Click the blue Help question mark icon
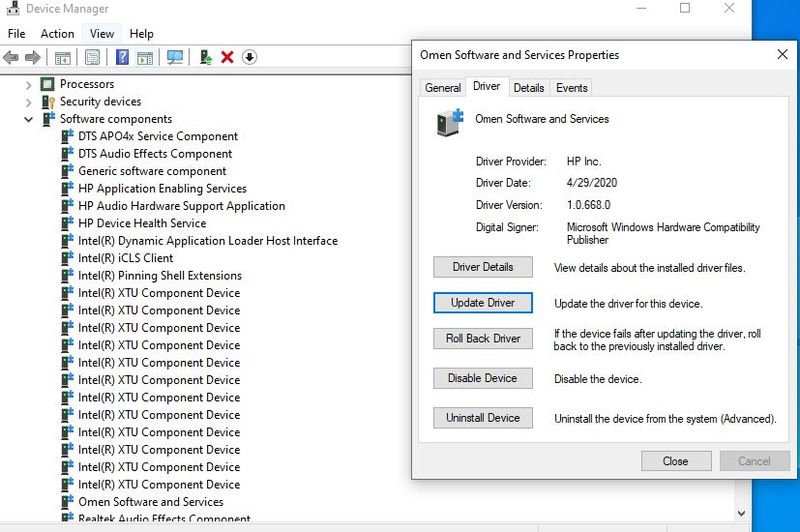 (x=122, y=58)
